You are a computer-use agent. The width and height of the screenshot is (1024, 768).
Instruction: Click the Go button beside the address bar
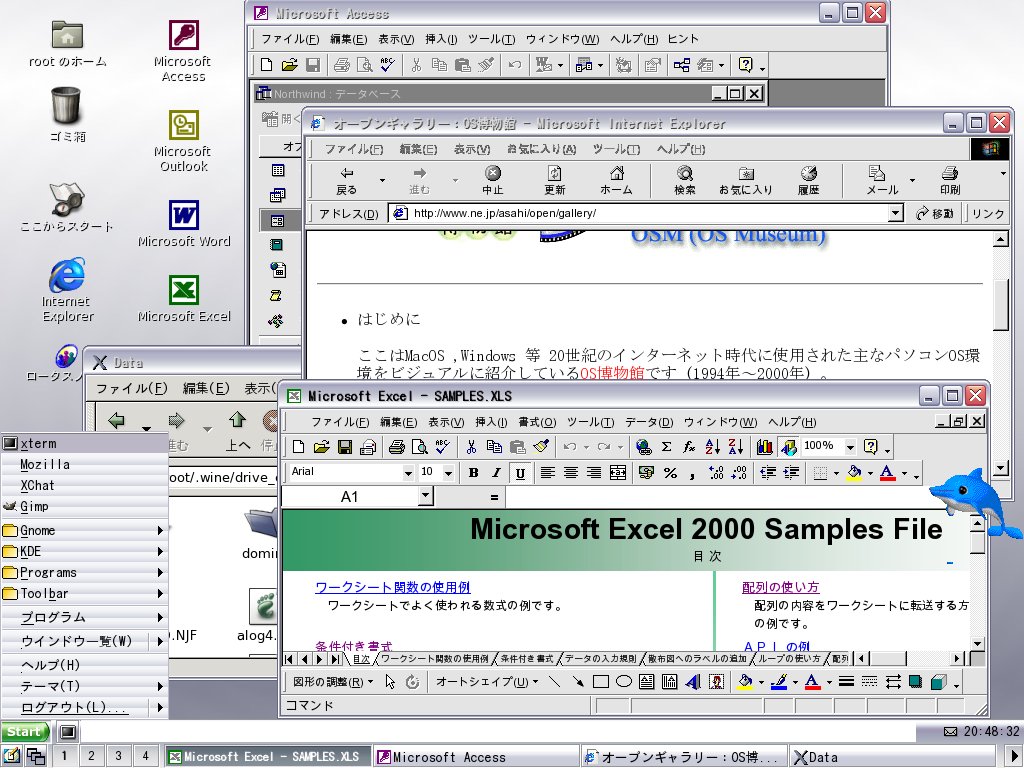click(935, 214)
